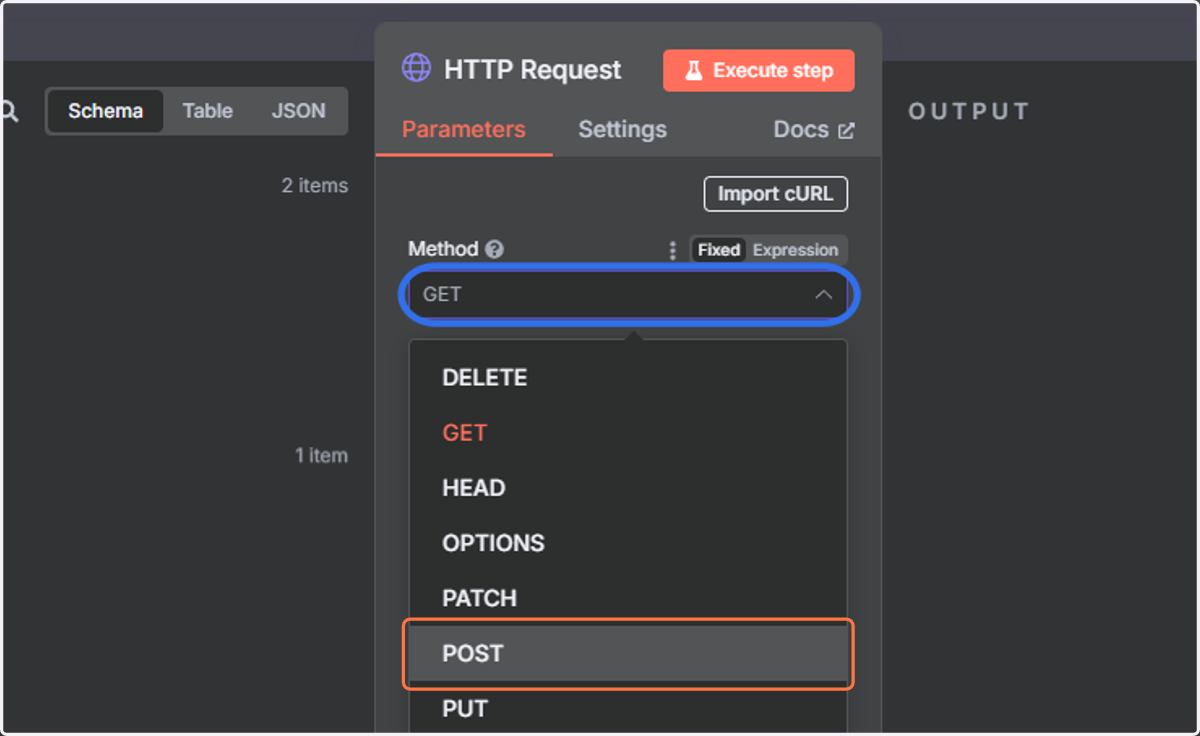Select the Table view tab
The width and height of the screenshot is (1200, 736).
point(207,111)
